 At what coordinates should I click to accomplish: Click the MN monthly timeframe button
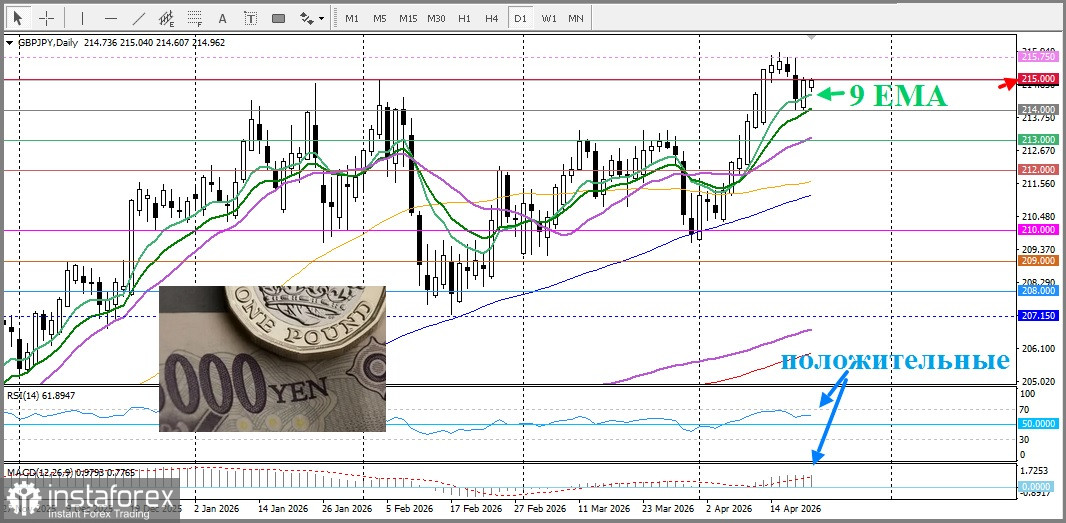coord(576,18)
